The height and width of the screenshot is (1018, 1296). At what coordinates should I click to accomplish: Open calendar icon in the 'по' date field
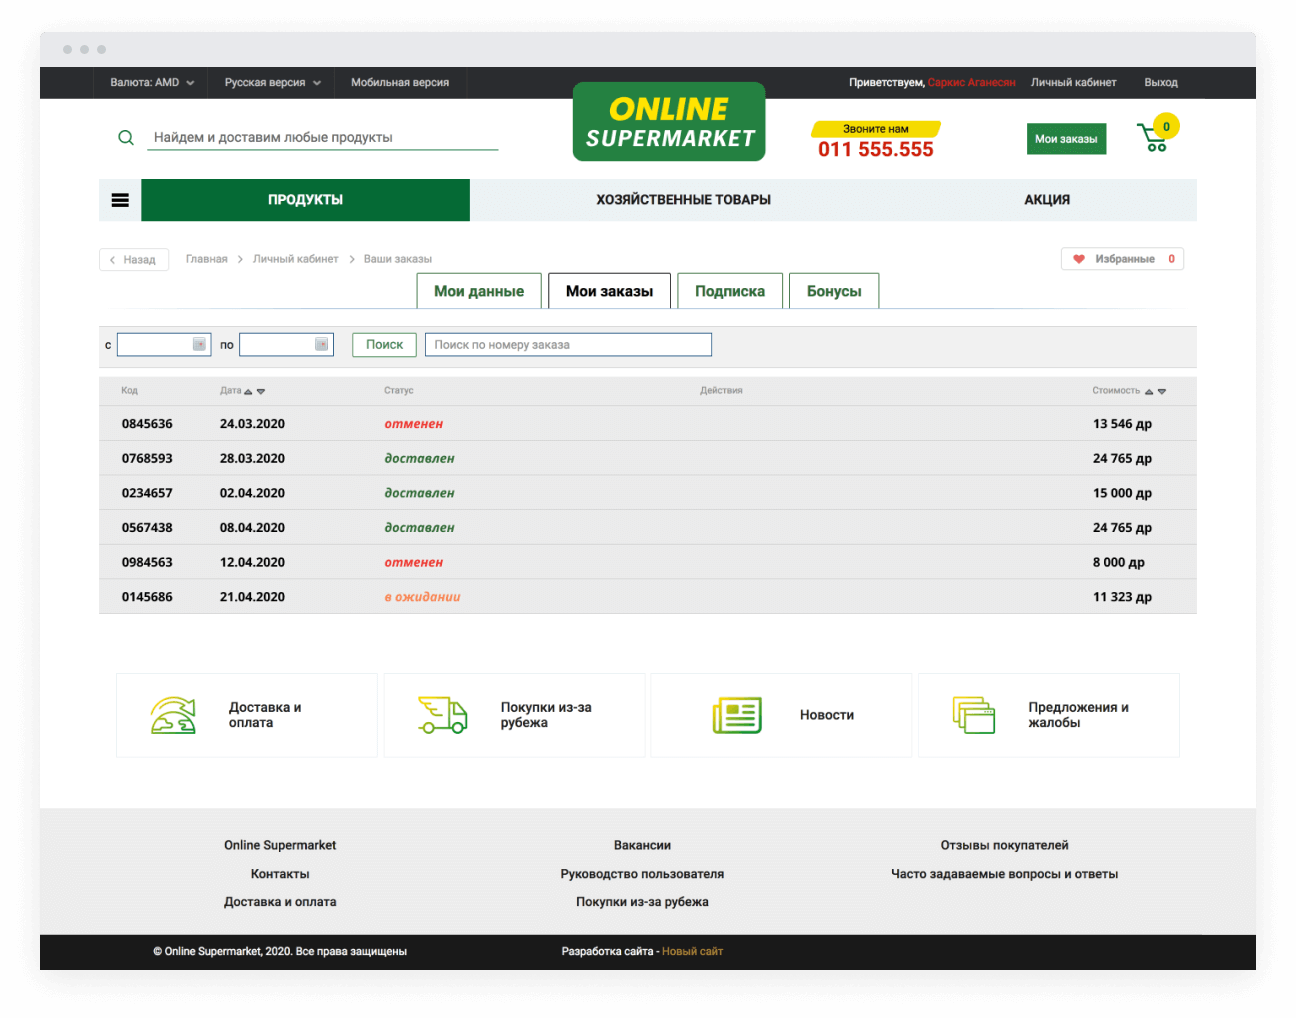click(321, 344)
